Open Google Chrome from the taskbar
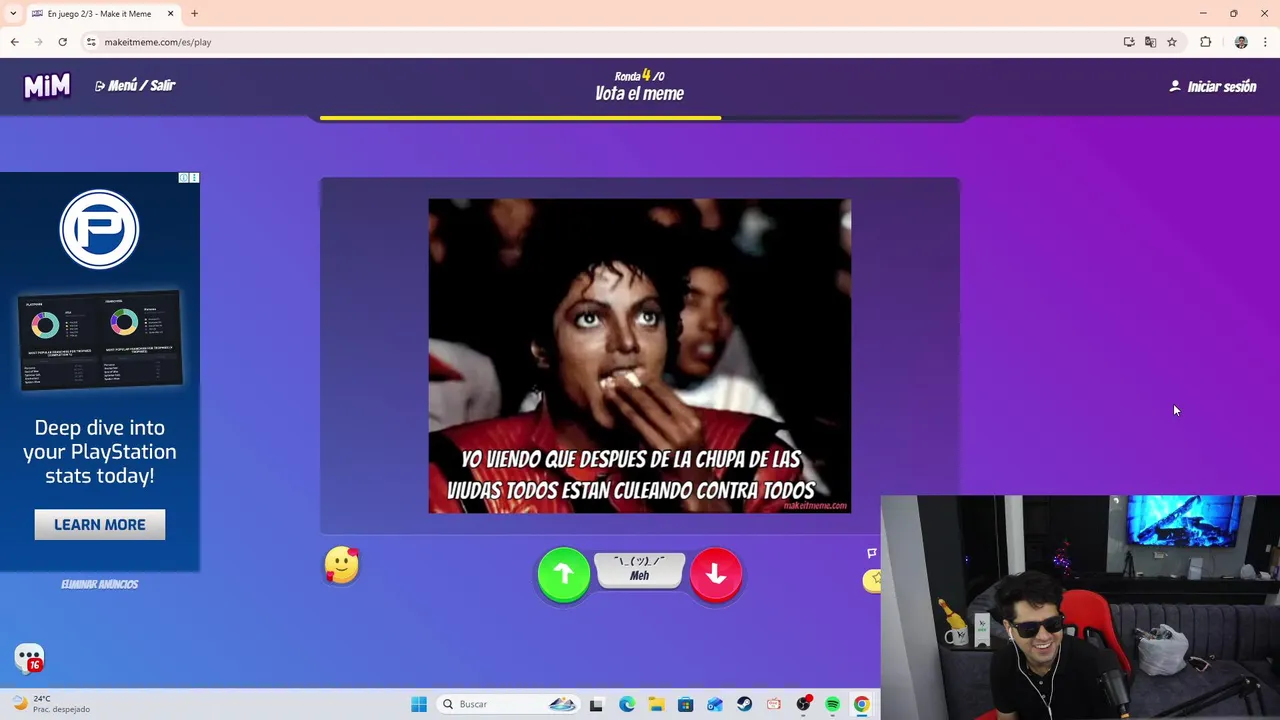Viewport: 1280px width, 720px height. pos(862,704)
